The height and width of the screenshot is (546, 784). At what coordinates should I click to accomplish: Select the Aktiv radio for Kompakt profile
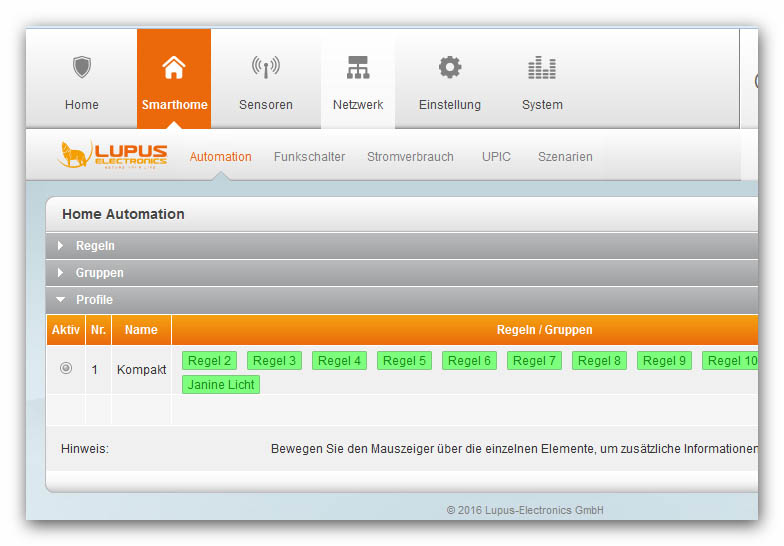[66, 368]
